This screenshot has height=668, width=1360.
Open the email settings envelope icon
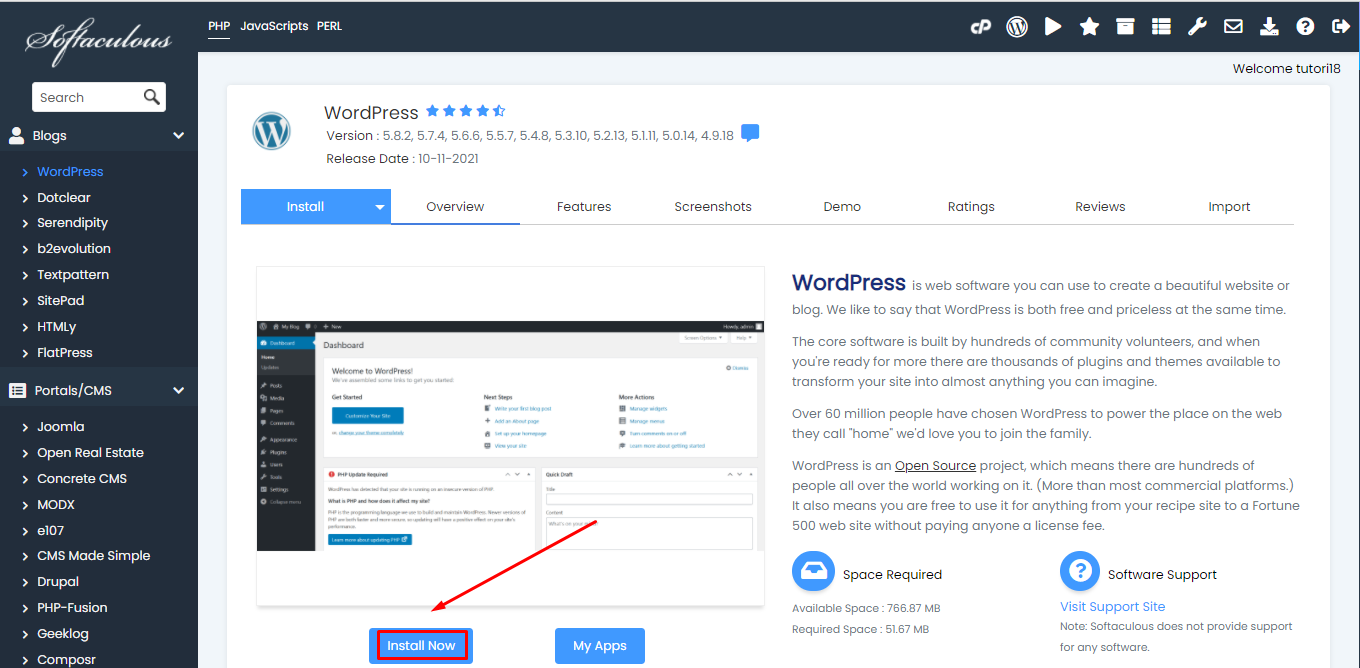point(1233,27)
